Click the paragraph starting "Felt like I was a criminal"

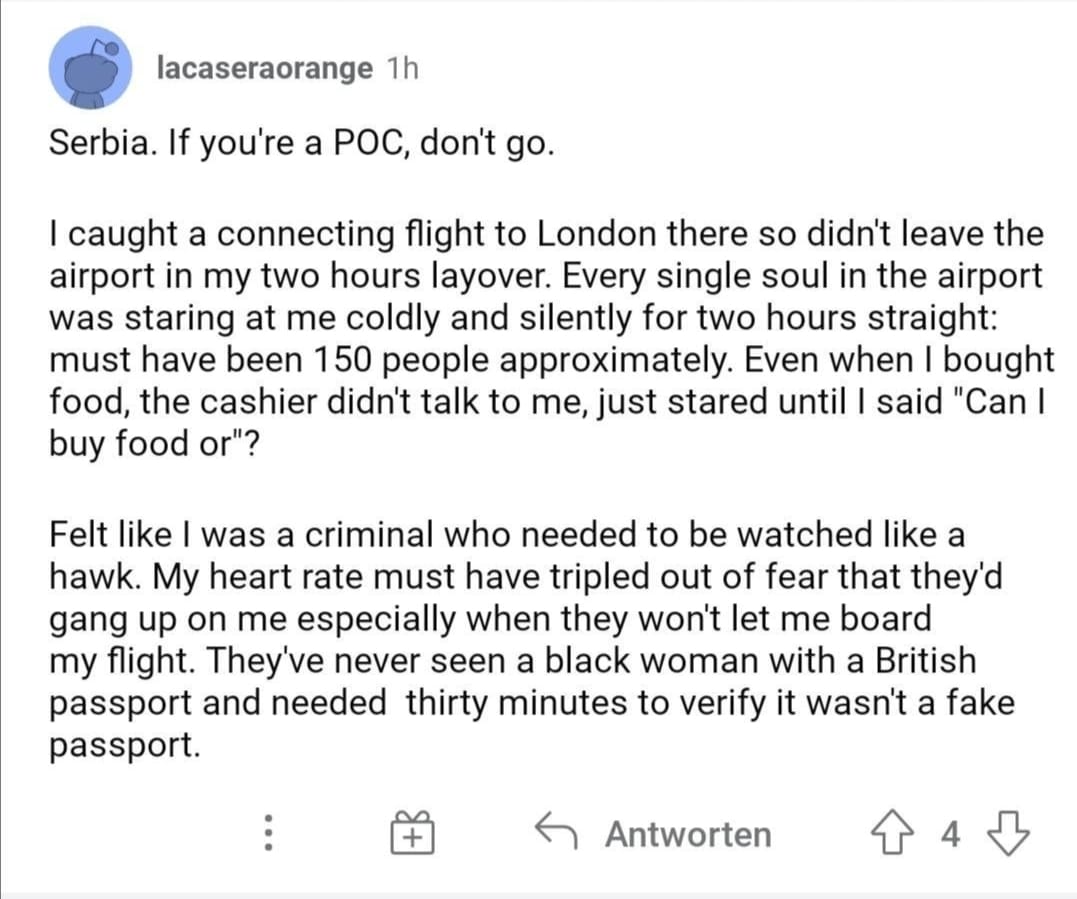point(532,639)
